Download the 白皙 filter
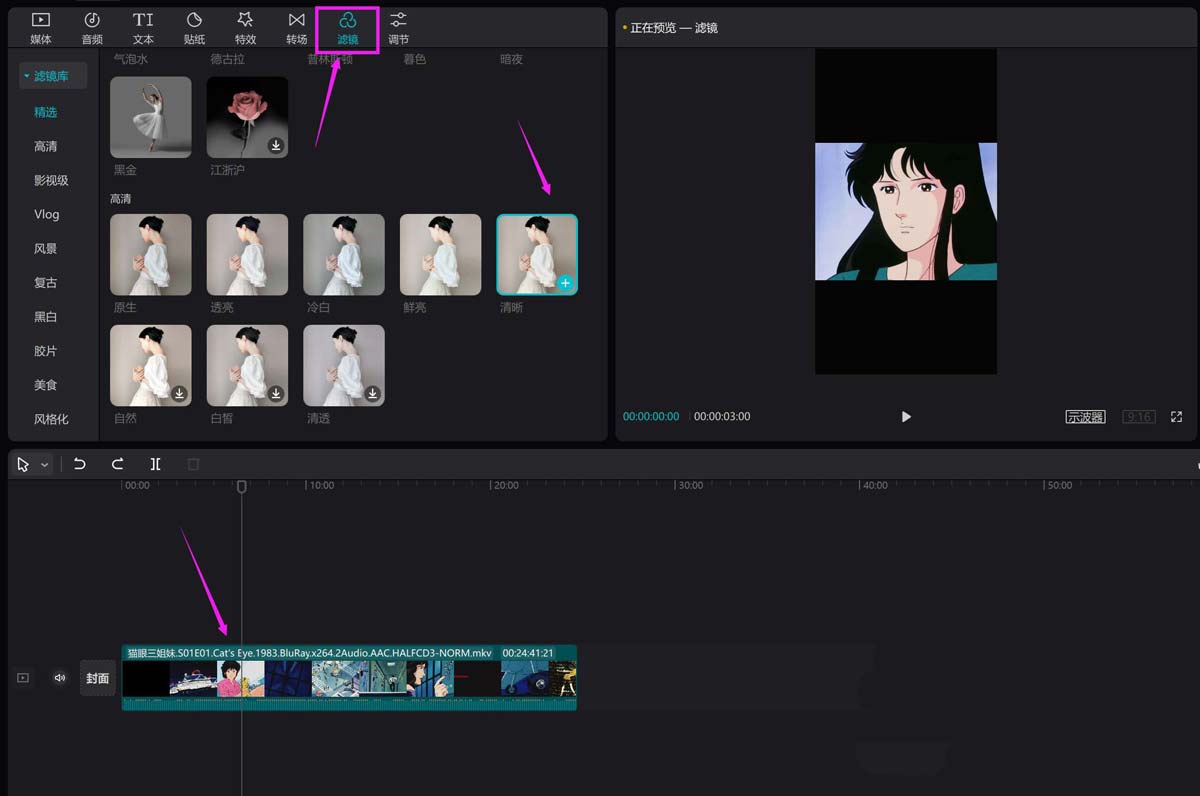 click(276, 394)
